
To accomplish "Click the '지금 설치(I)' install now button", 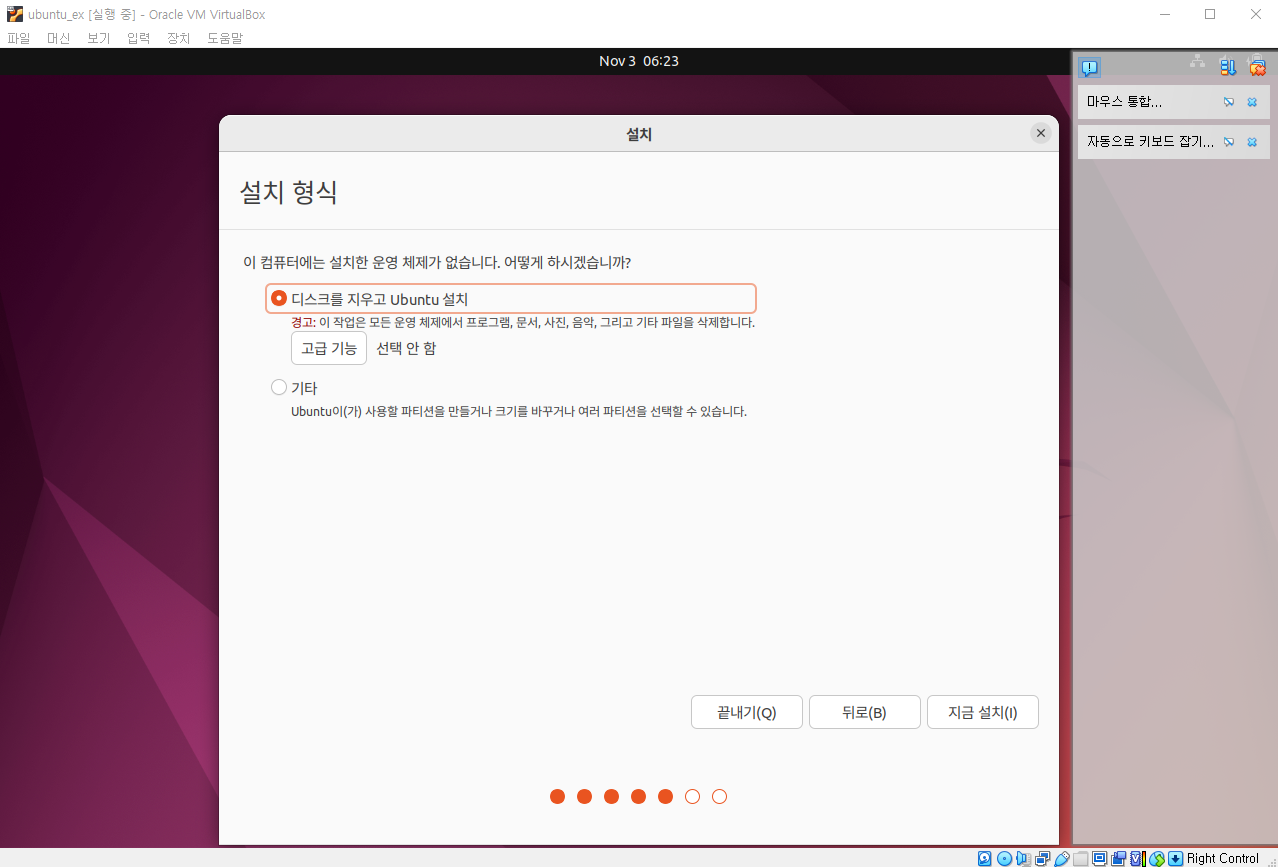I will tap(982, 712).
